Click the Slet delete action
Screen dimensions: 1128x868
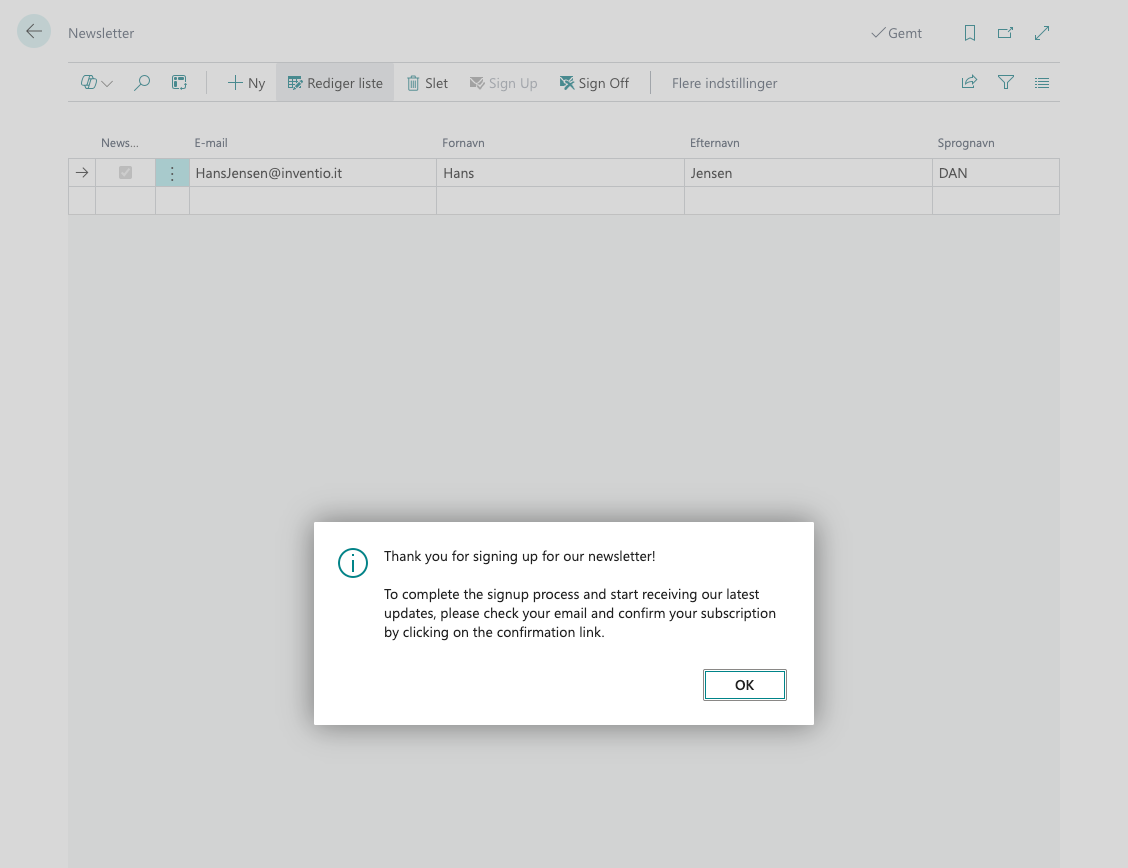point(427,83)
